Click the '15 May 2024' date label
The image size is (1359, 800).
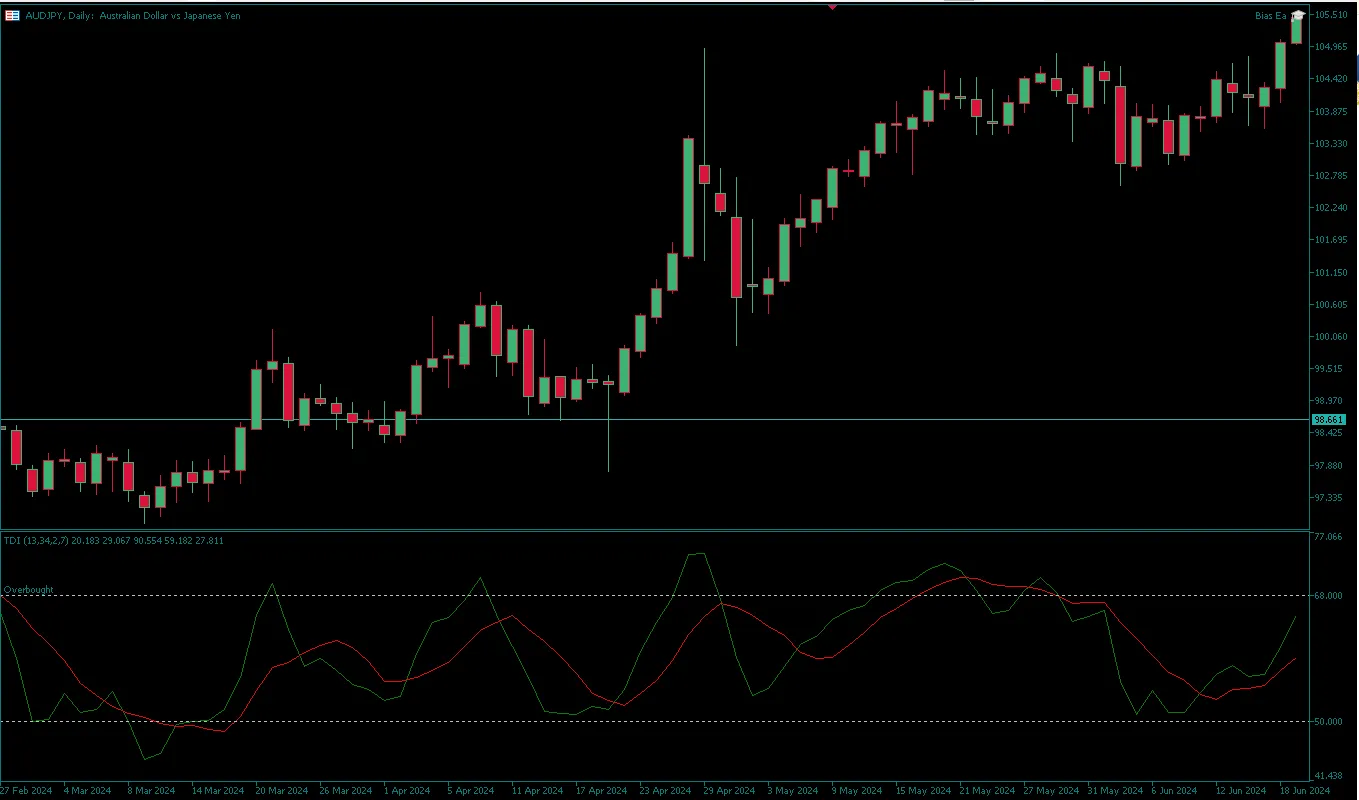(x=922, y=791)
